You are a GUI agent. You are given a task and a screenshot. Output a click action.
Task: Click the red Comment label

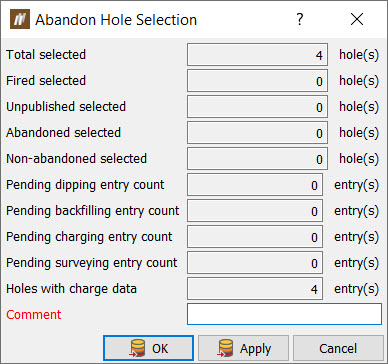click(x=34, y=314)
